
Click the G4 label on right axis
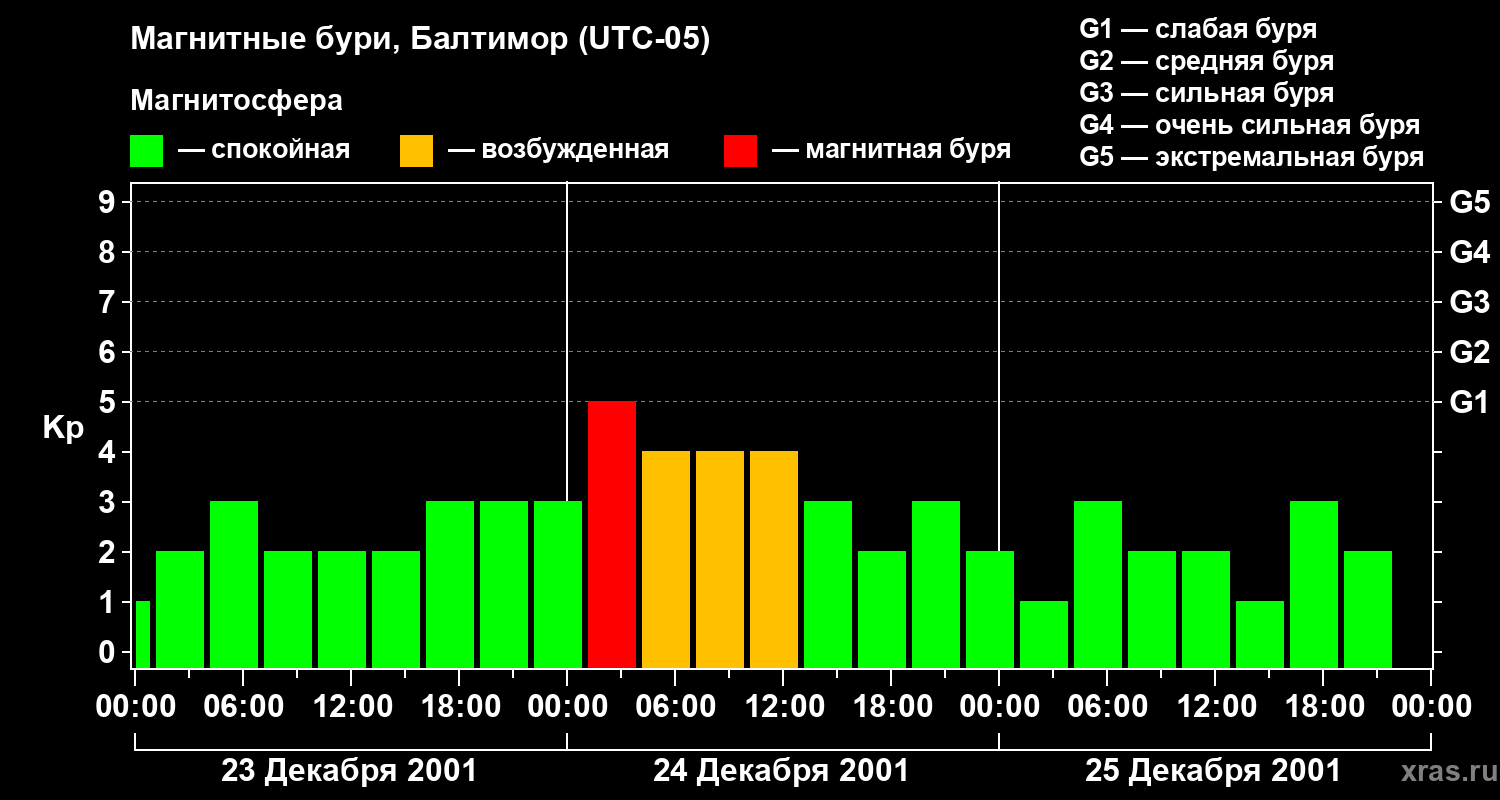coord(1470,252)
